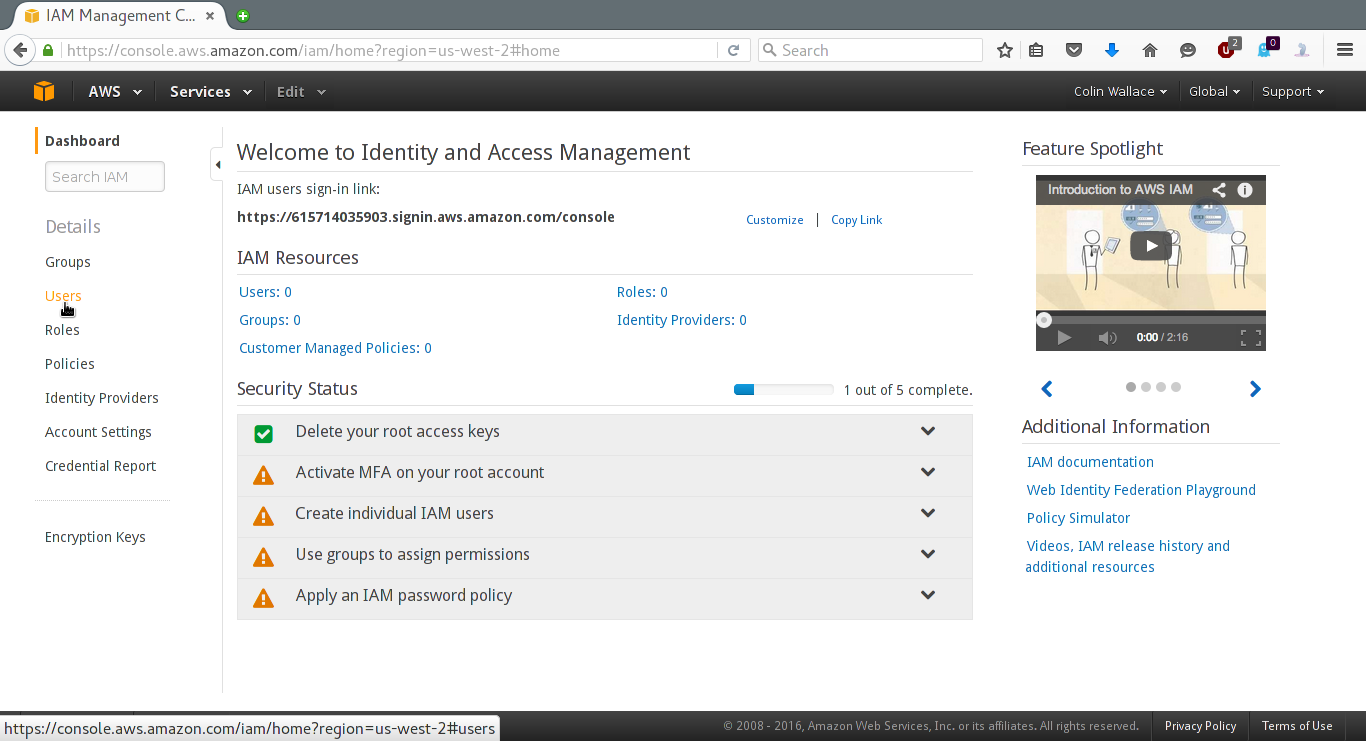
Task: Click the Search IAM input field
Action: point(105,177)
